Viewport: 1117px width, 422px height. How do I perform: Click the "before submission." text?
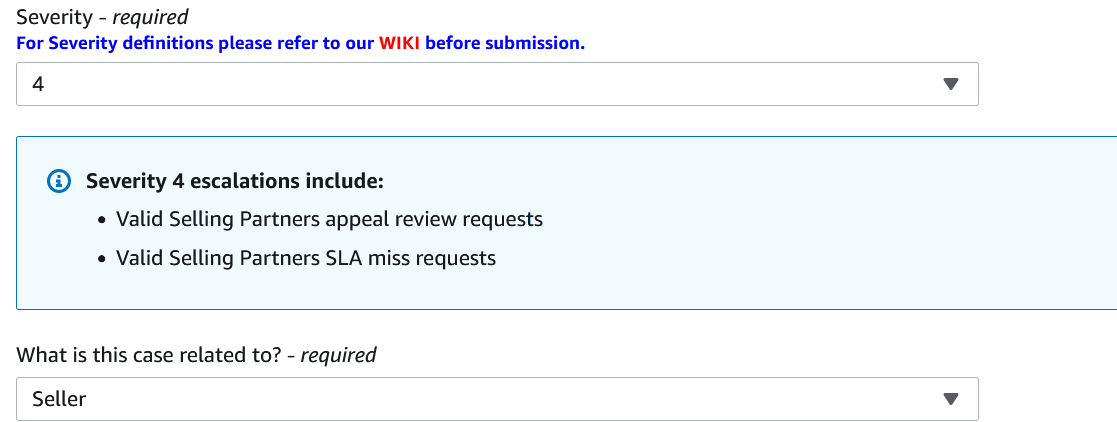505,43
